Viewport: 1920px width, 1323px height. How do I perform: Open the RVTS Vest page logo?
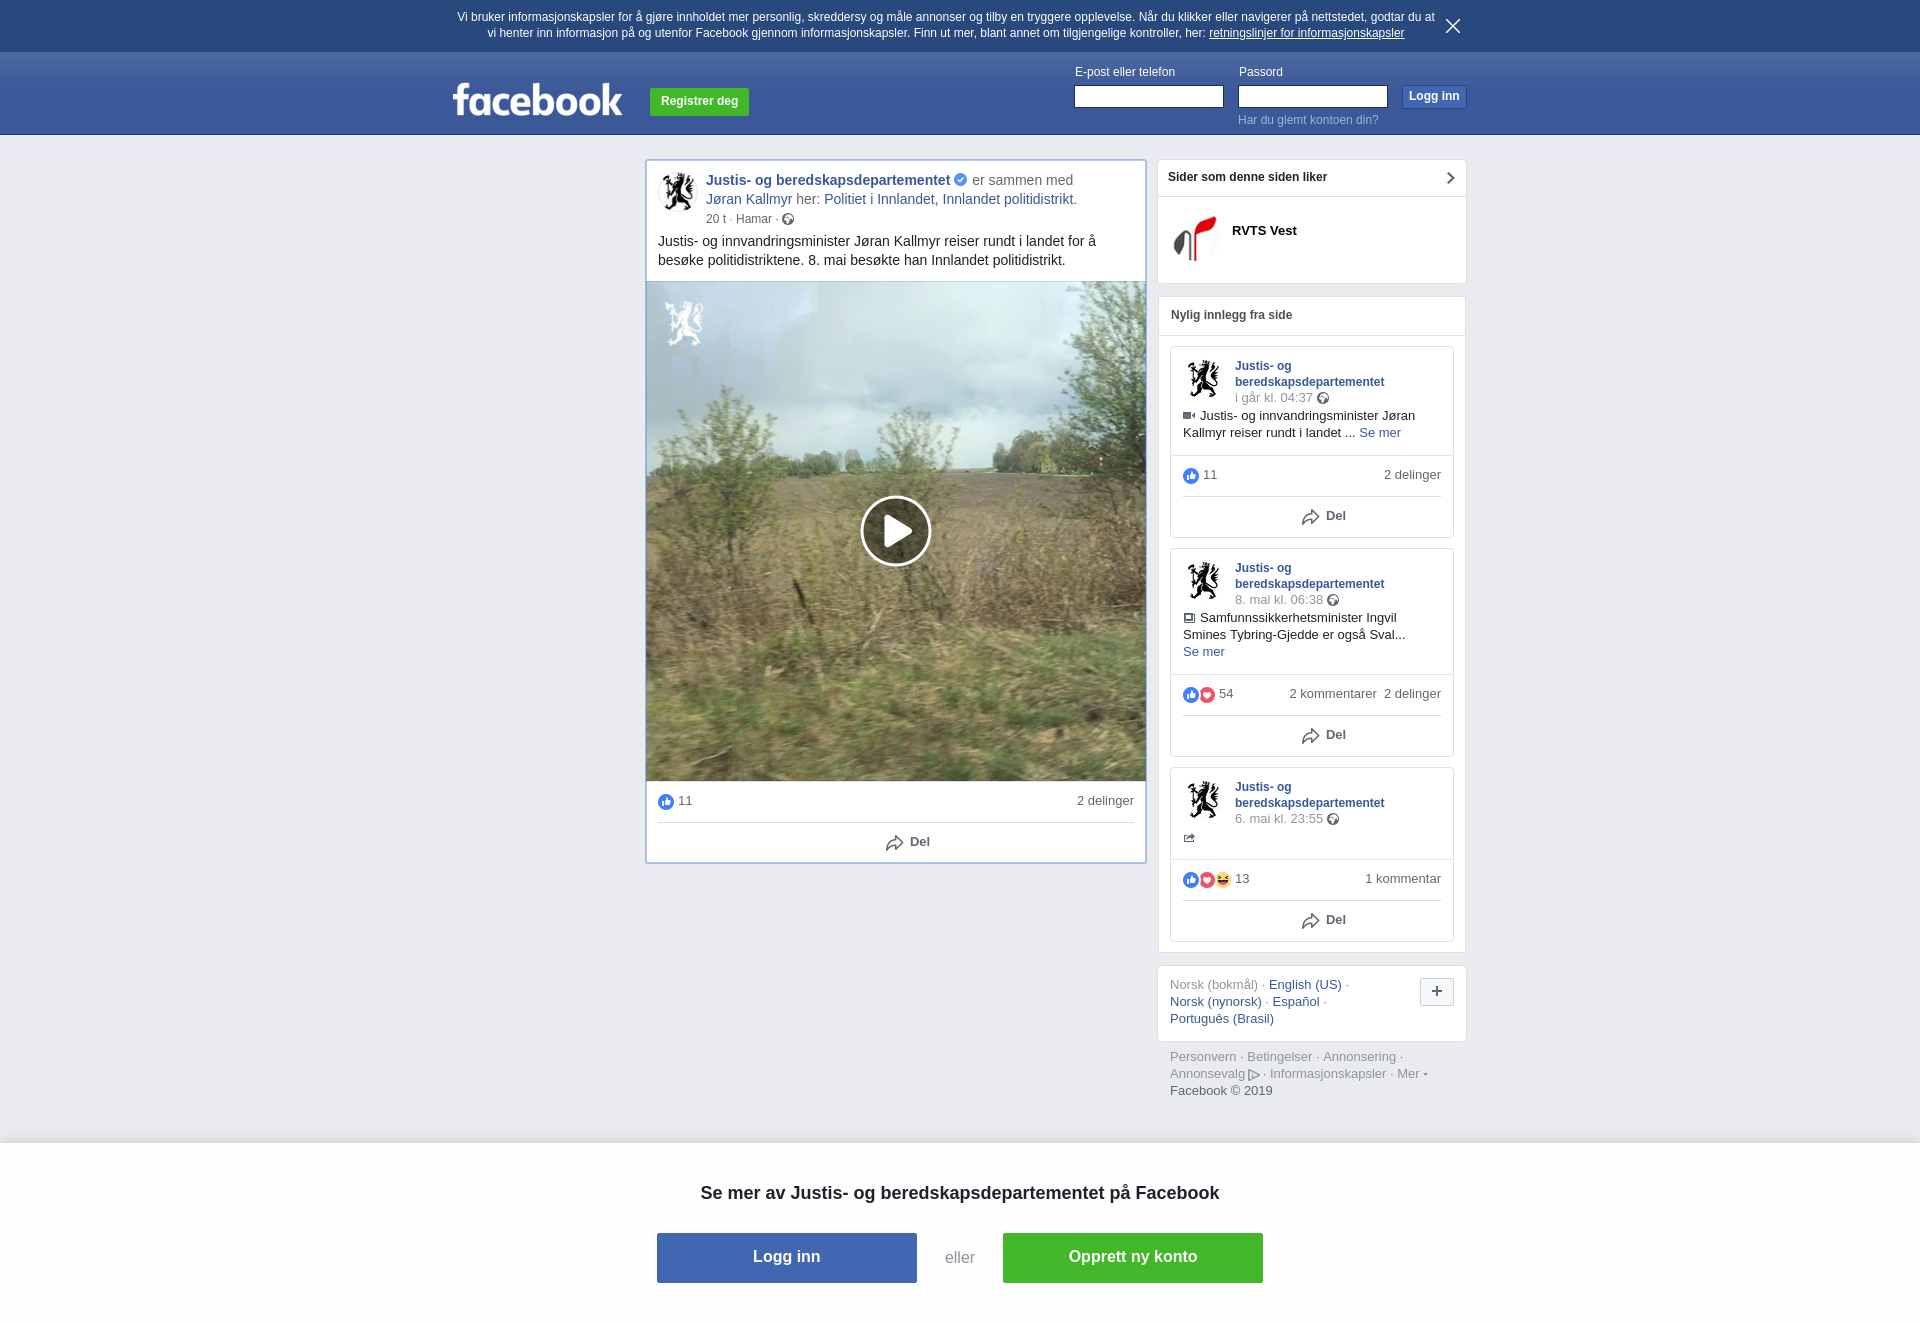(1196, 238)
